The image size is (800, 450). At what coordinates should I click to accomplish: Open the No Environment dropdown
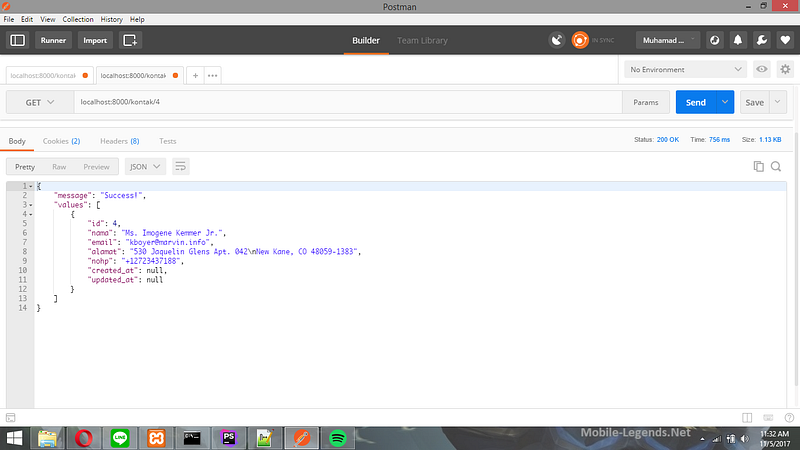pyautogui.click(x=686, y=69)
